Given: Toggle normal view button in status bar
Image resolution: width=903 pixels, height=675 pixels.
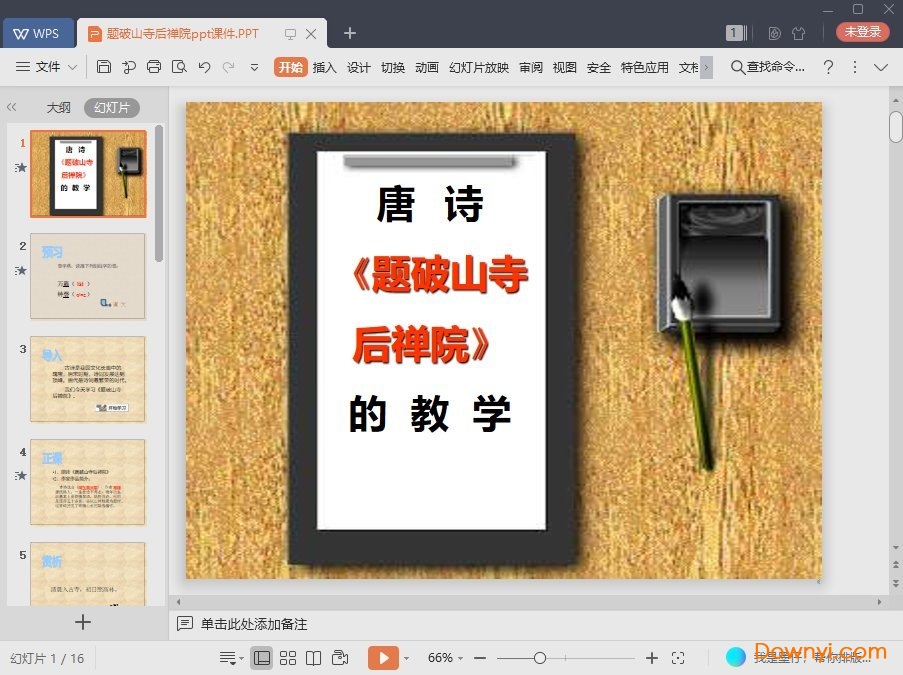Looking at the screenshot, I should (261, 658).
